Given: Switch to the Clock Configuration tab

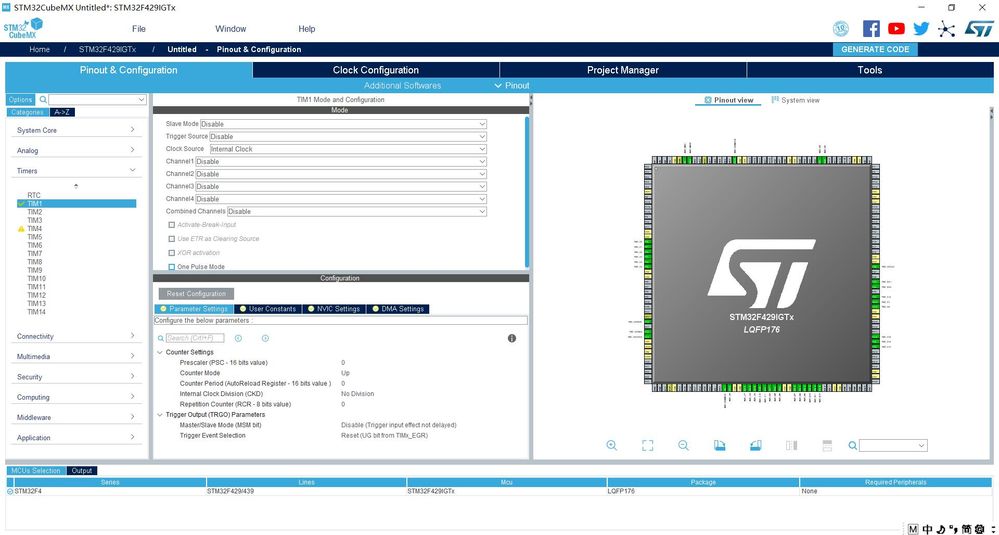Looking at the screenshot, I should pos(376,70).
